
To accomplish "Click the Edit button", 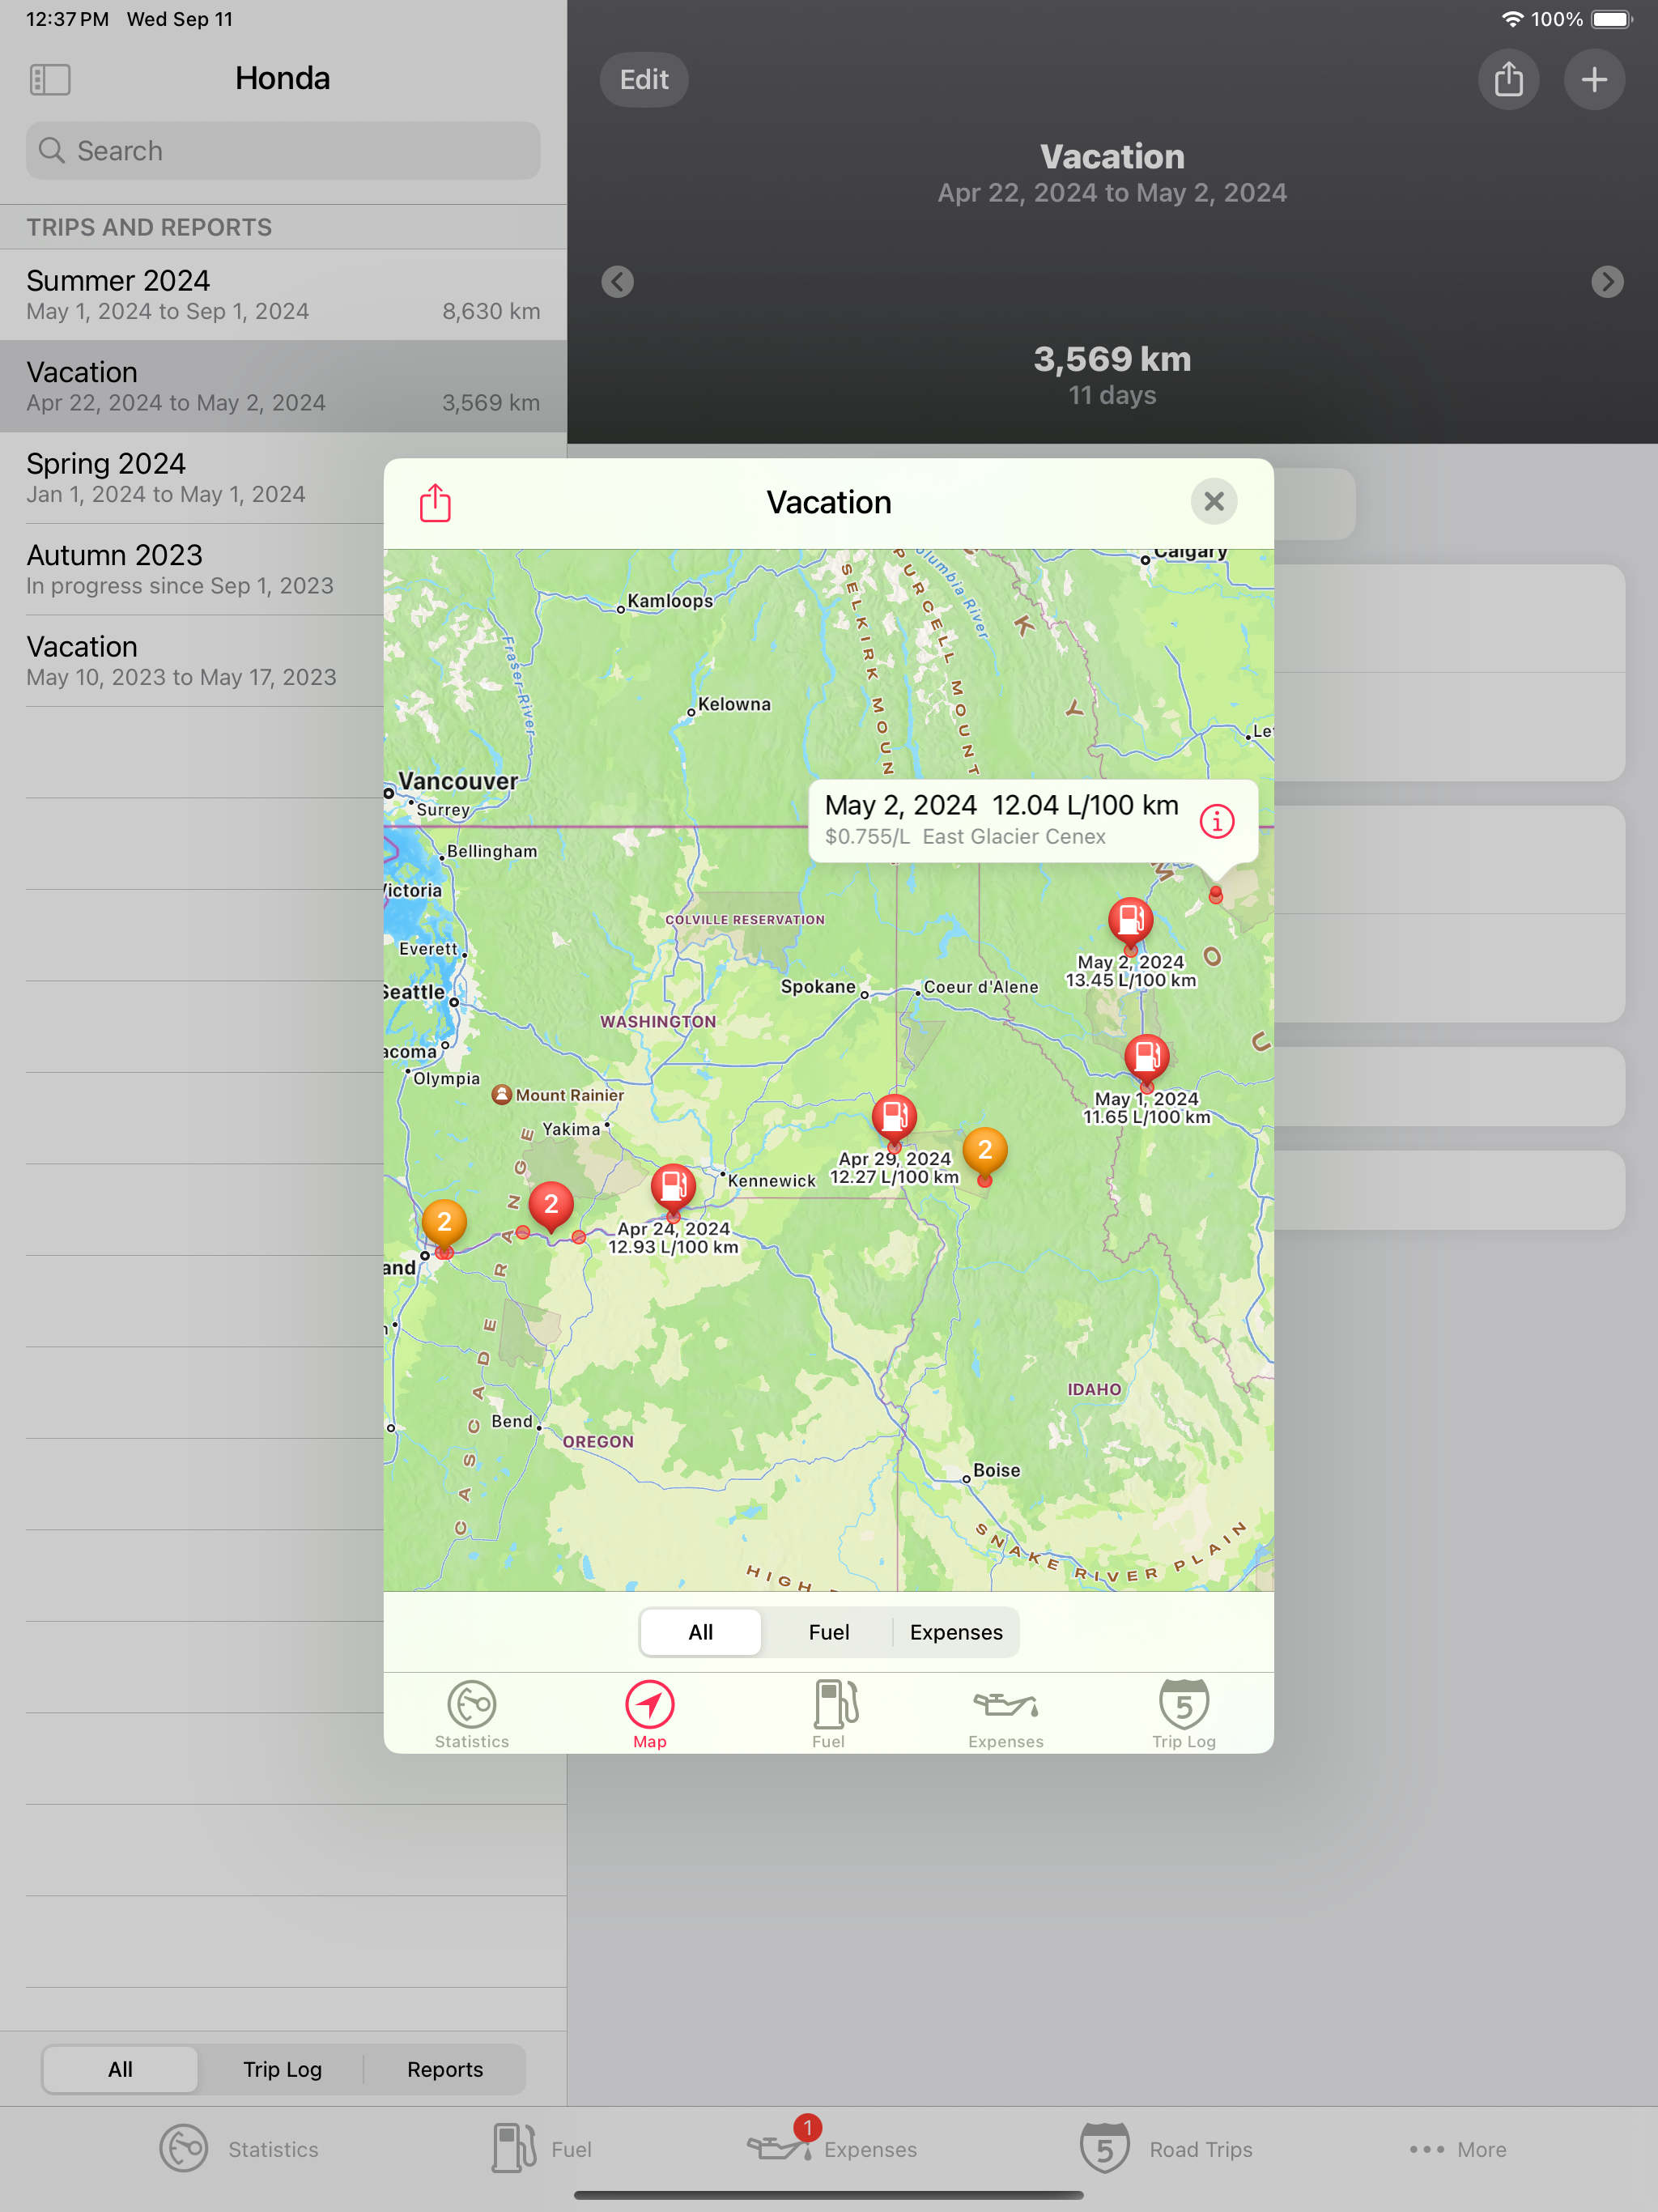I will tap(644, 80).
